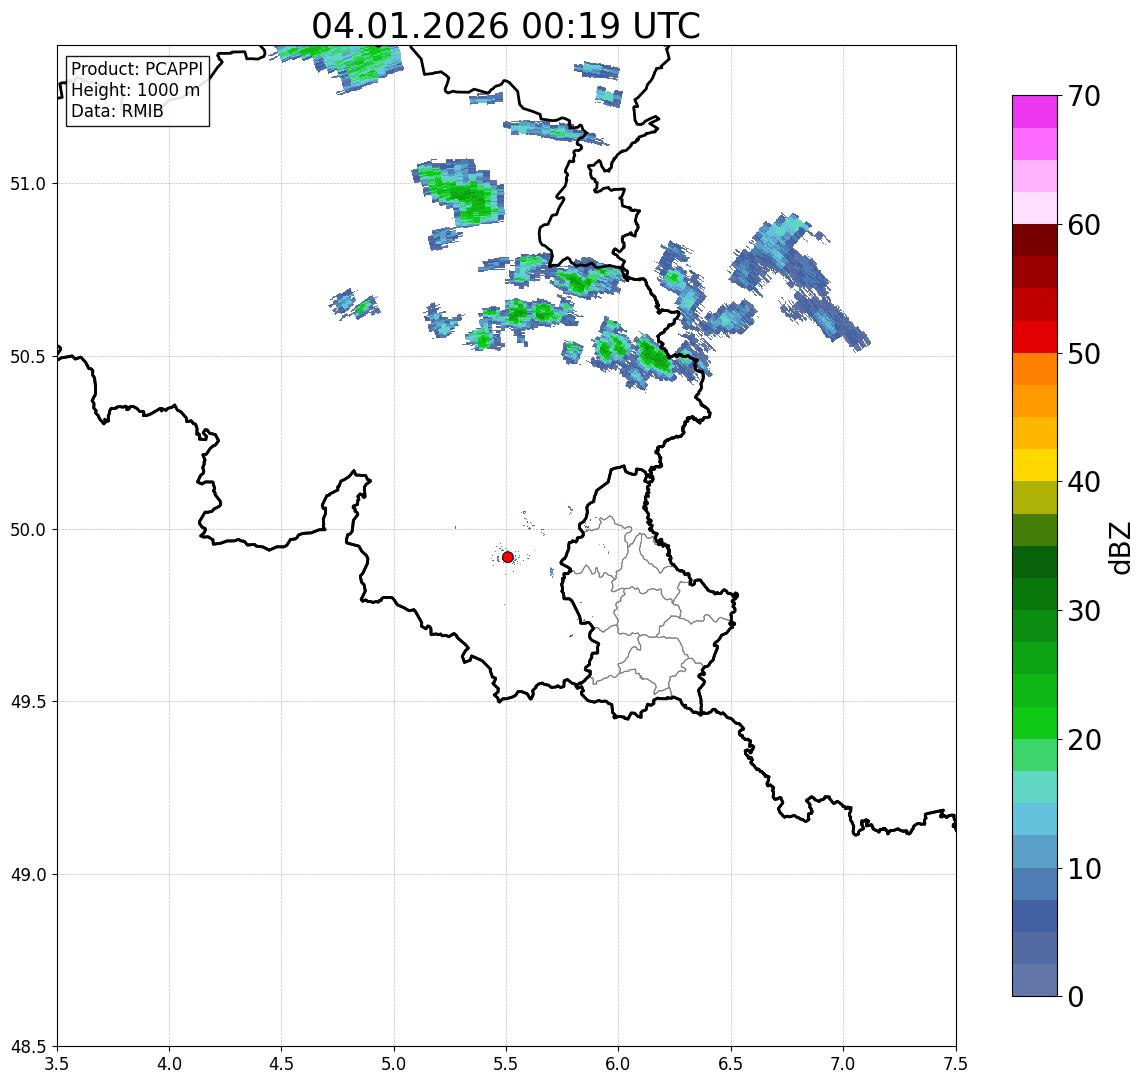1145x1084 pixels.
Task: Click the latitude axis label 49.5
Action: tap(28, 702)
